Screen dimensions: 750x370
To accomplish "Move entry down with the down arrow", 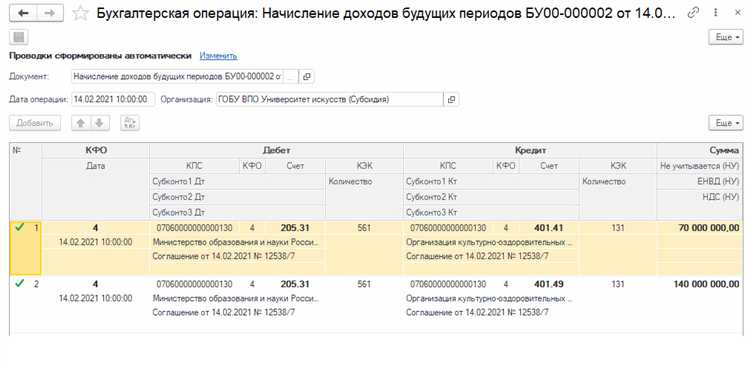I will 99,123.
